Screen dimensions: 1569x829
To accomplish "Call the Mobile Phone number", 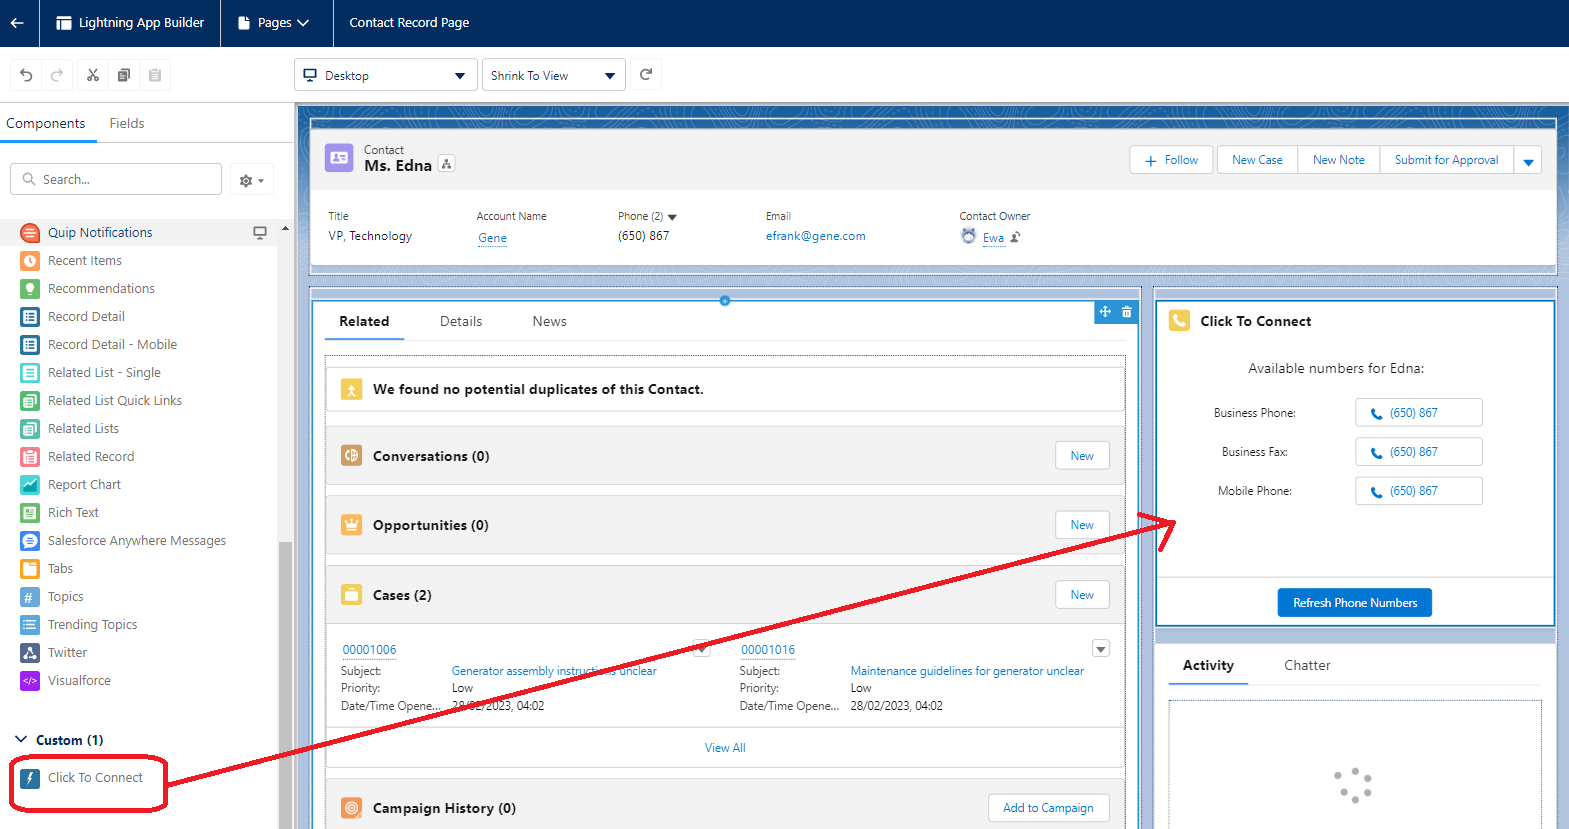I will tap(1419, 491).
